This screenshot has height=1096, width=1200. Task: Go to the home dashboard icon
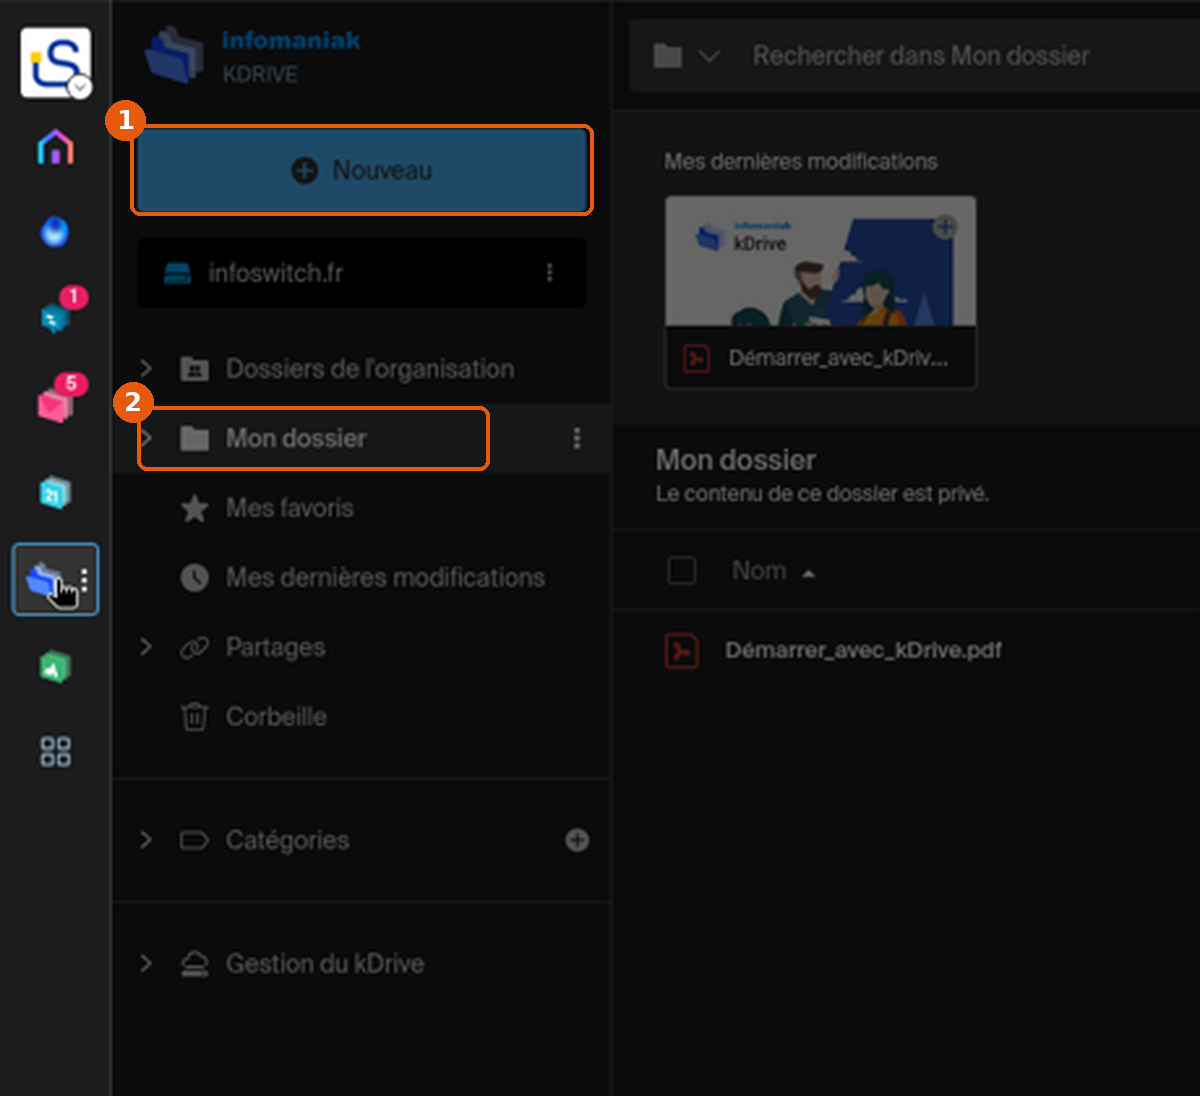(55, 147)
